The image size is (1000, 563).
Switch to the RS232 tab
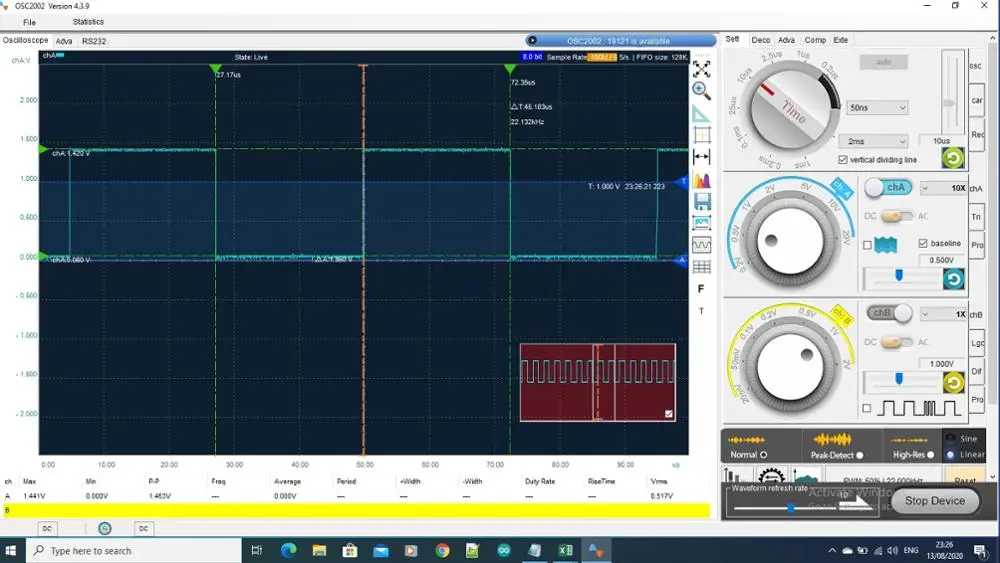94,41
